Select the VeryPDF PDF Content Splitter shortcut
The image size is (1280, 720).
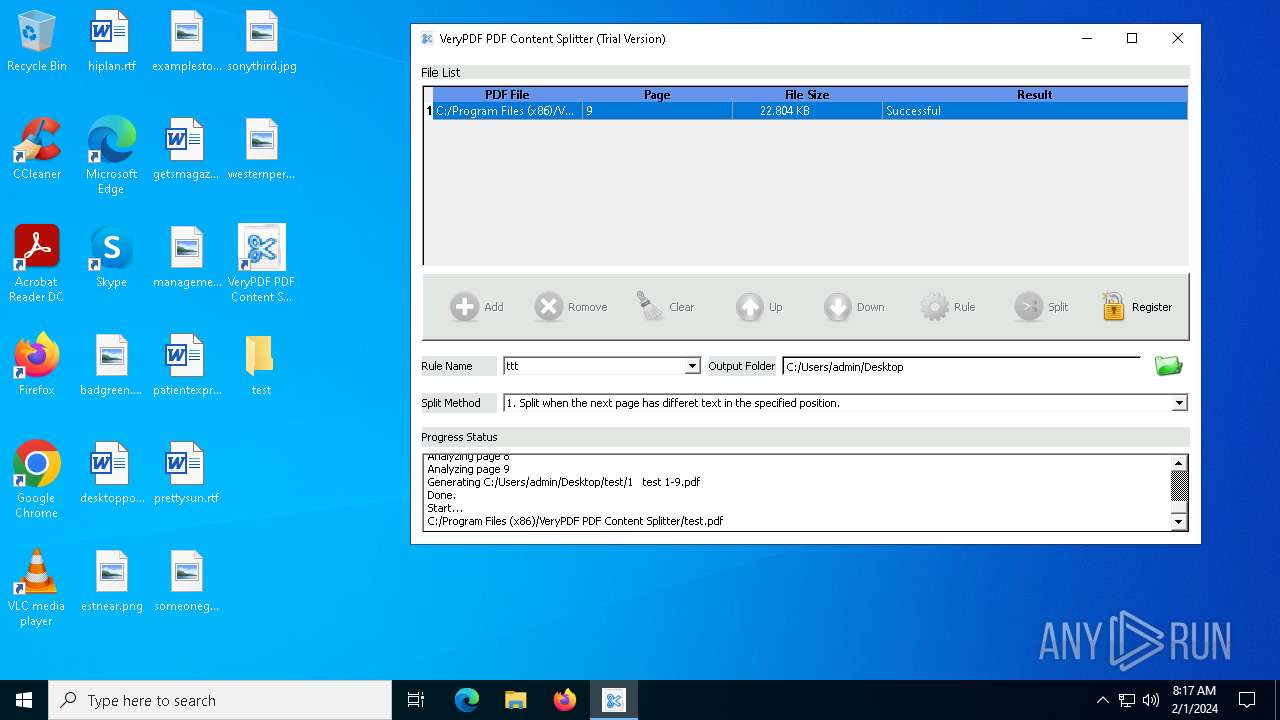[261, 265]
